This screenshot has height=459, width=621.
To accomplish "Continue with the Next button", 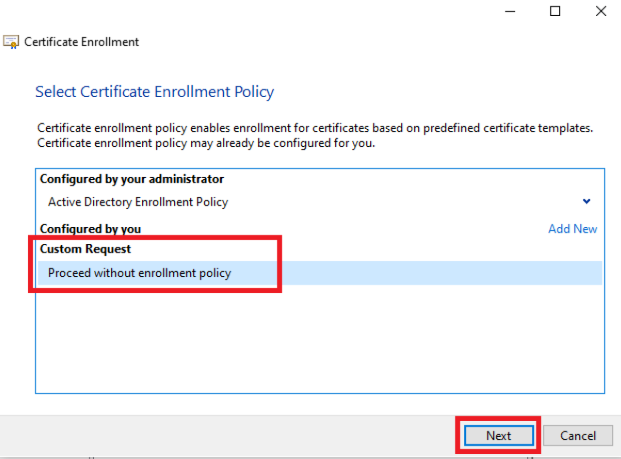I will 499,436.
